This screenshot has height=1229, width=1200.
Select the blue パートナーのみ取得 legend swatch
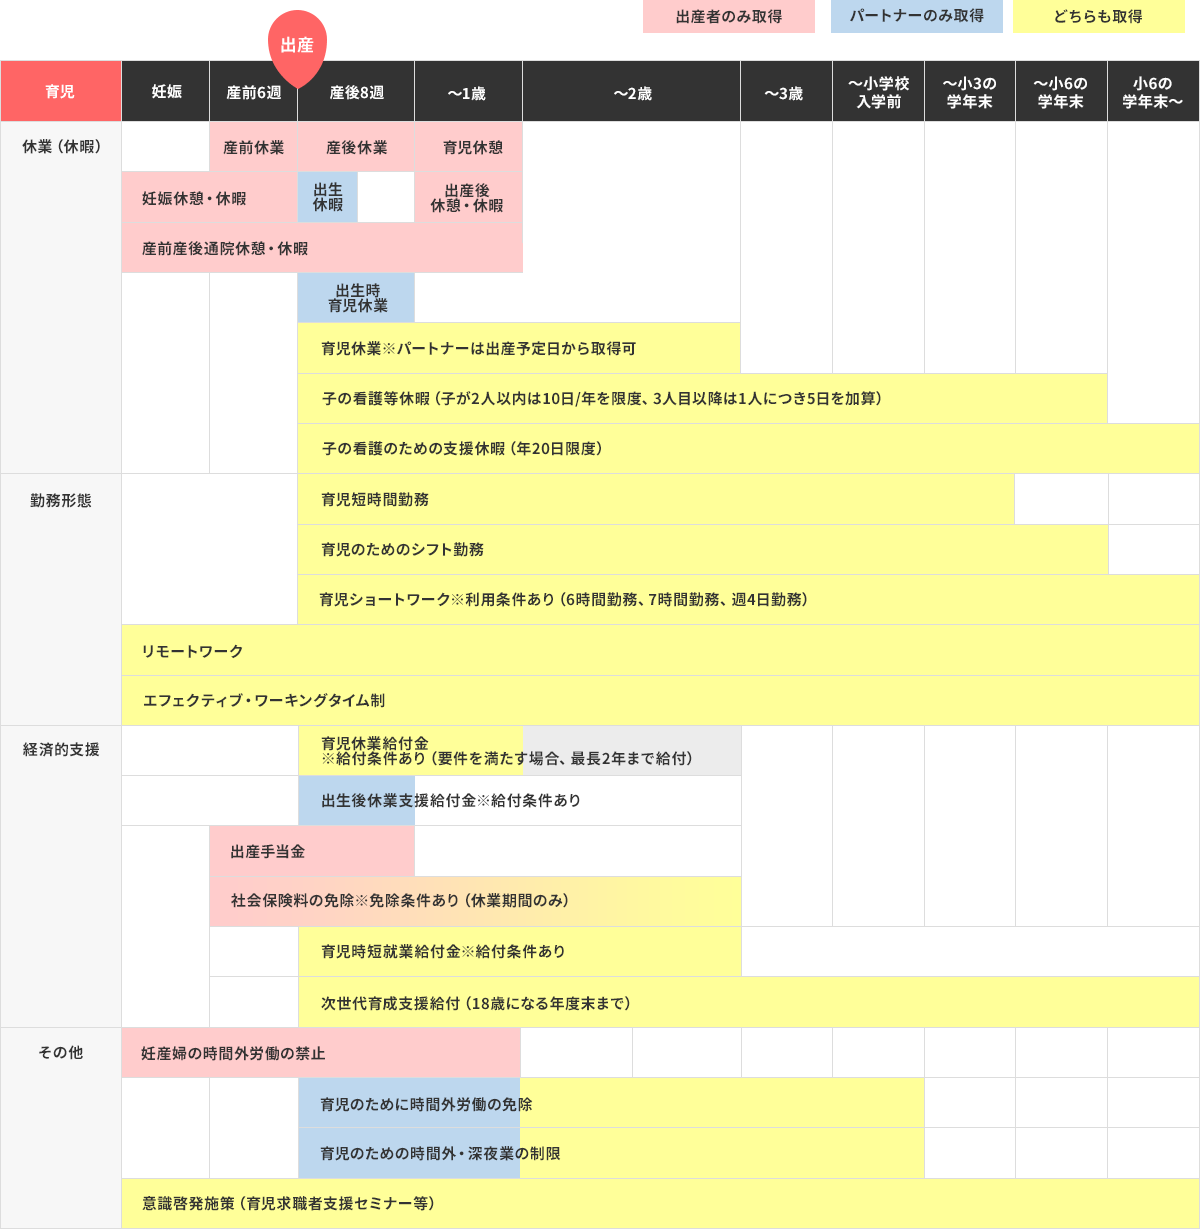click(x=916, y=17)
